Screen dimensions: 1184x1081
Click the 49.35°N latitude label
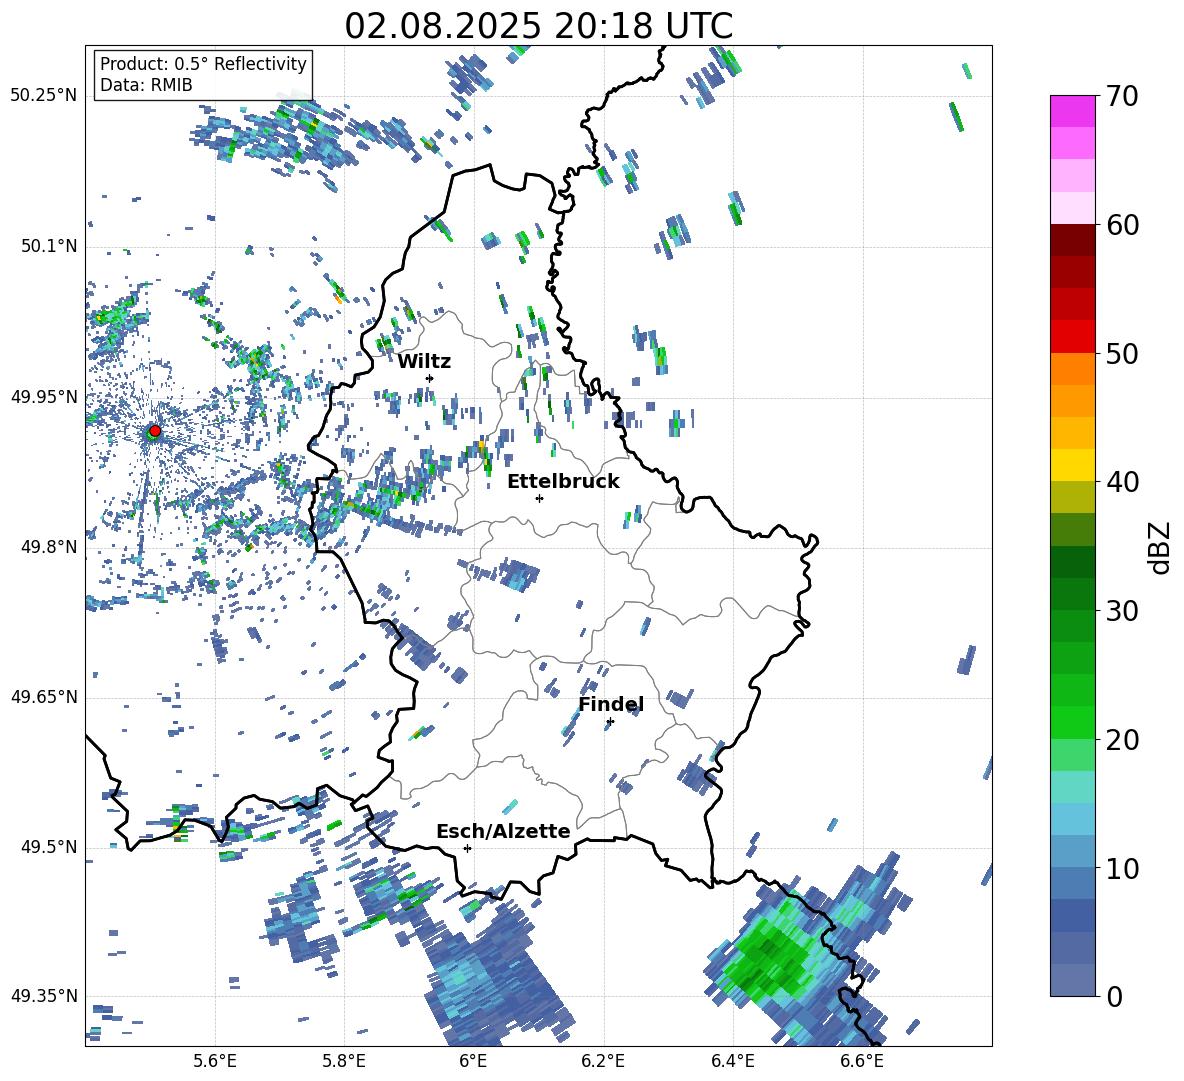pos(44,996)
